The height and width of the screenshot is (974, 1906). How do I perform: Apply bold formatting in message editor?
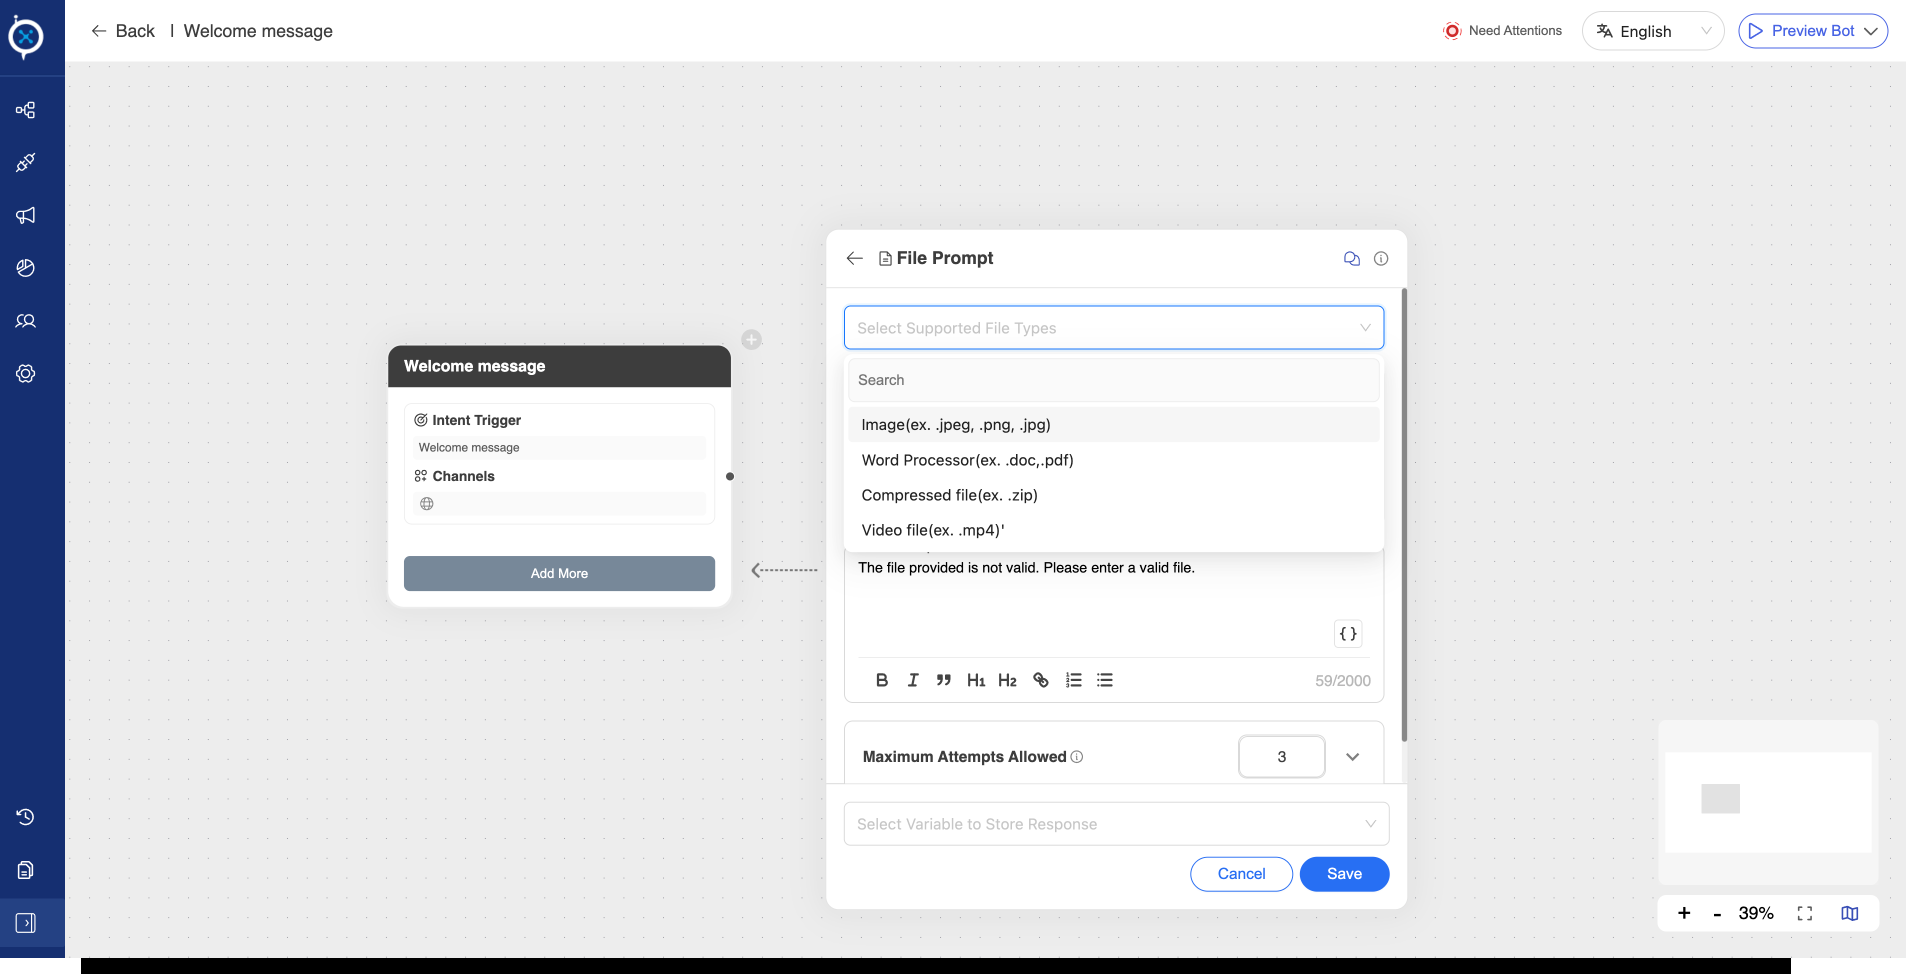(x=882, y=680)
